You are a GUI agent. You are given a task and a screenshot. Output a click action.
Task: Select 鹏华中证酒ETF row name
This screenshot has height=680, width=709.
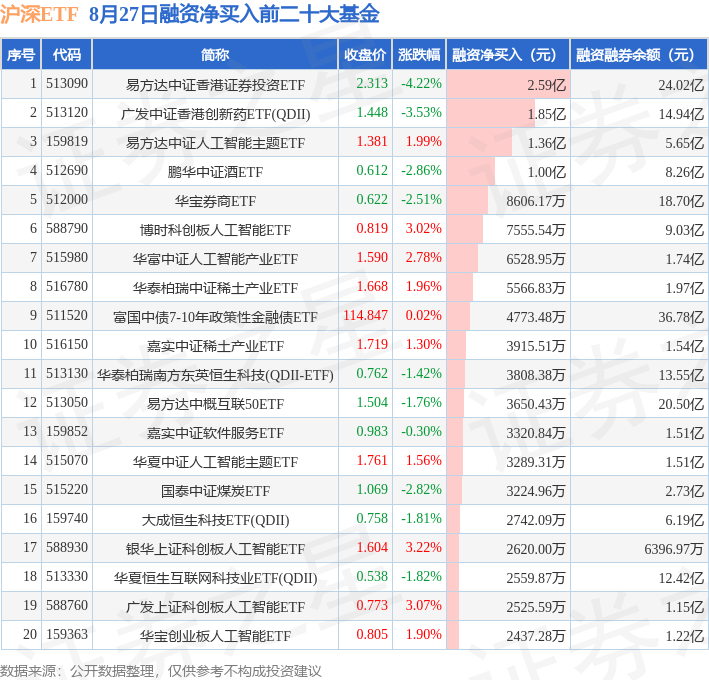pyautogui.click(x=215, y=172)
